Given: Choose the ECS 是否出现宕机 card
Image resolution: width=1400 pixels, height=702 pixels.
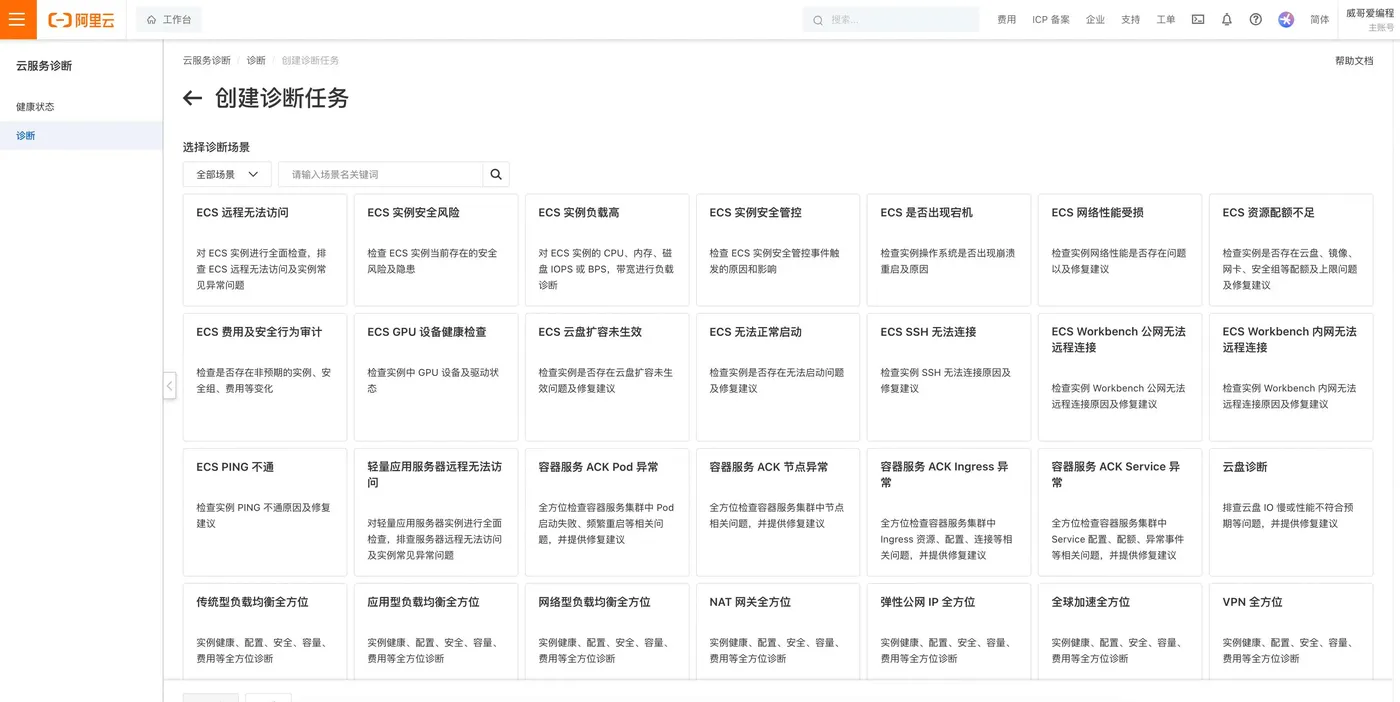Looking at the screenshot, I should tap(949, 250).
